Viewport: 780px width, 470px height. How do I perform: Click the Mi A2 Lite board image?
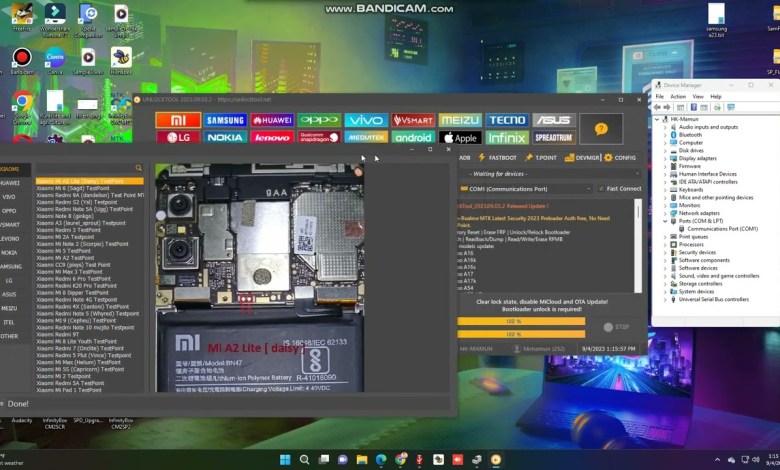pos(260,278)
